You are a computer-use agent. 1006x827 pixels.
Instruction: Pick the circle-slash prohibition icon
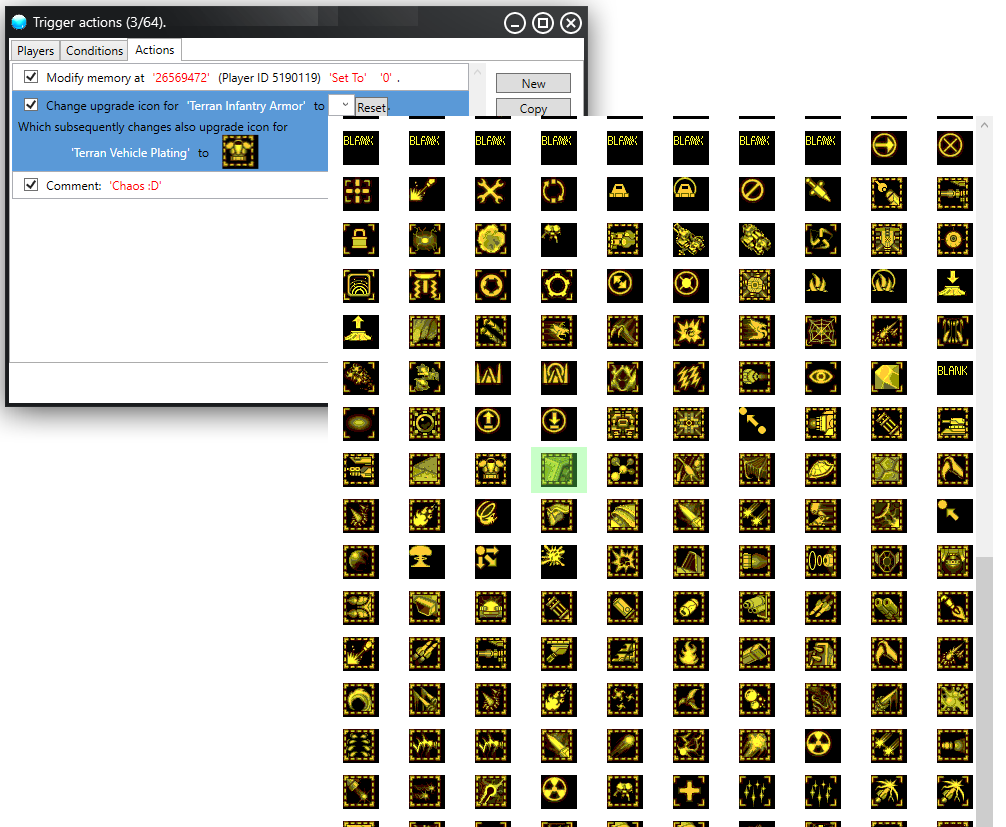(x=756, y=193)
